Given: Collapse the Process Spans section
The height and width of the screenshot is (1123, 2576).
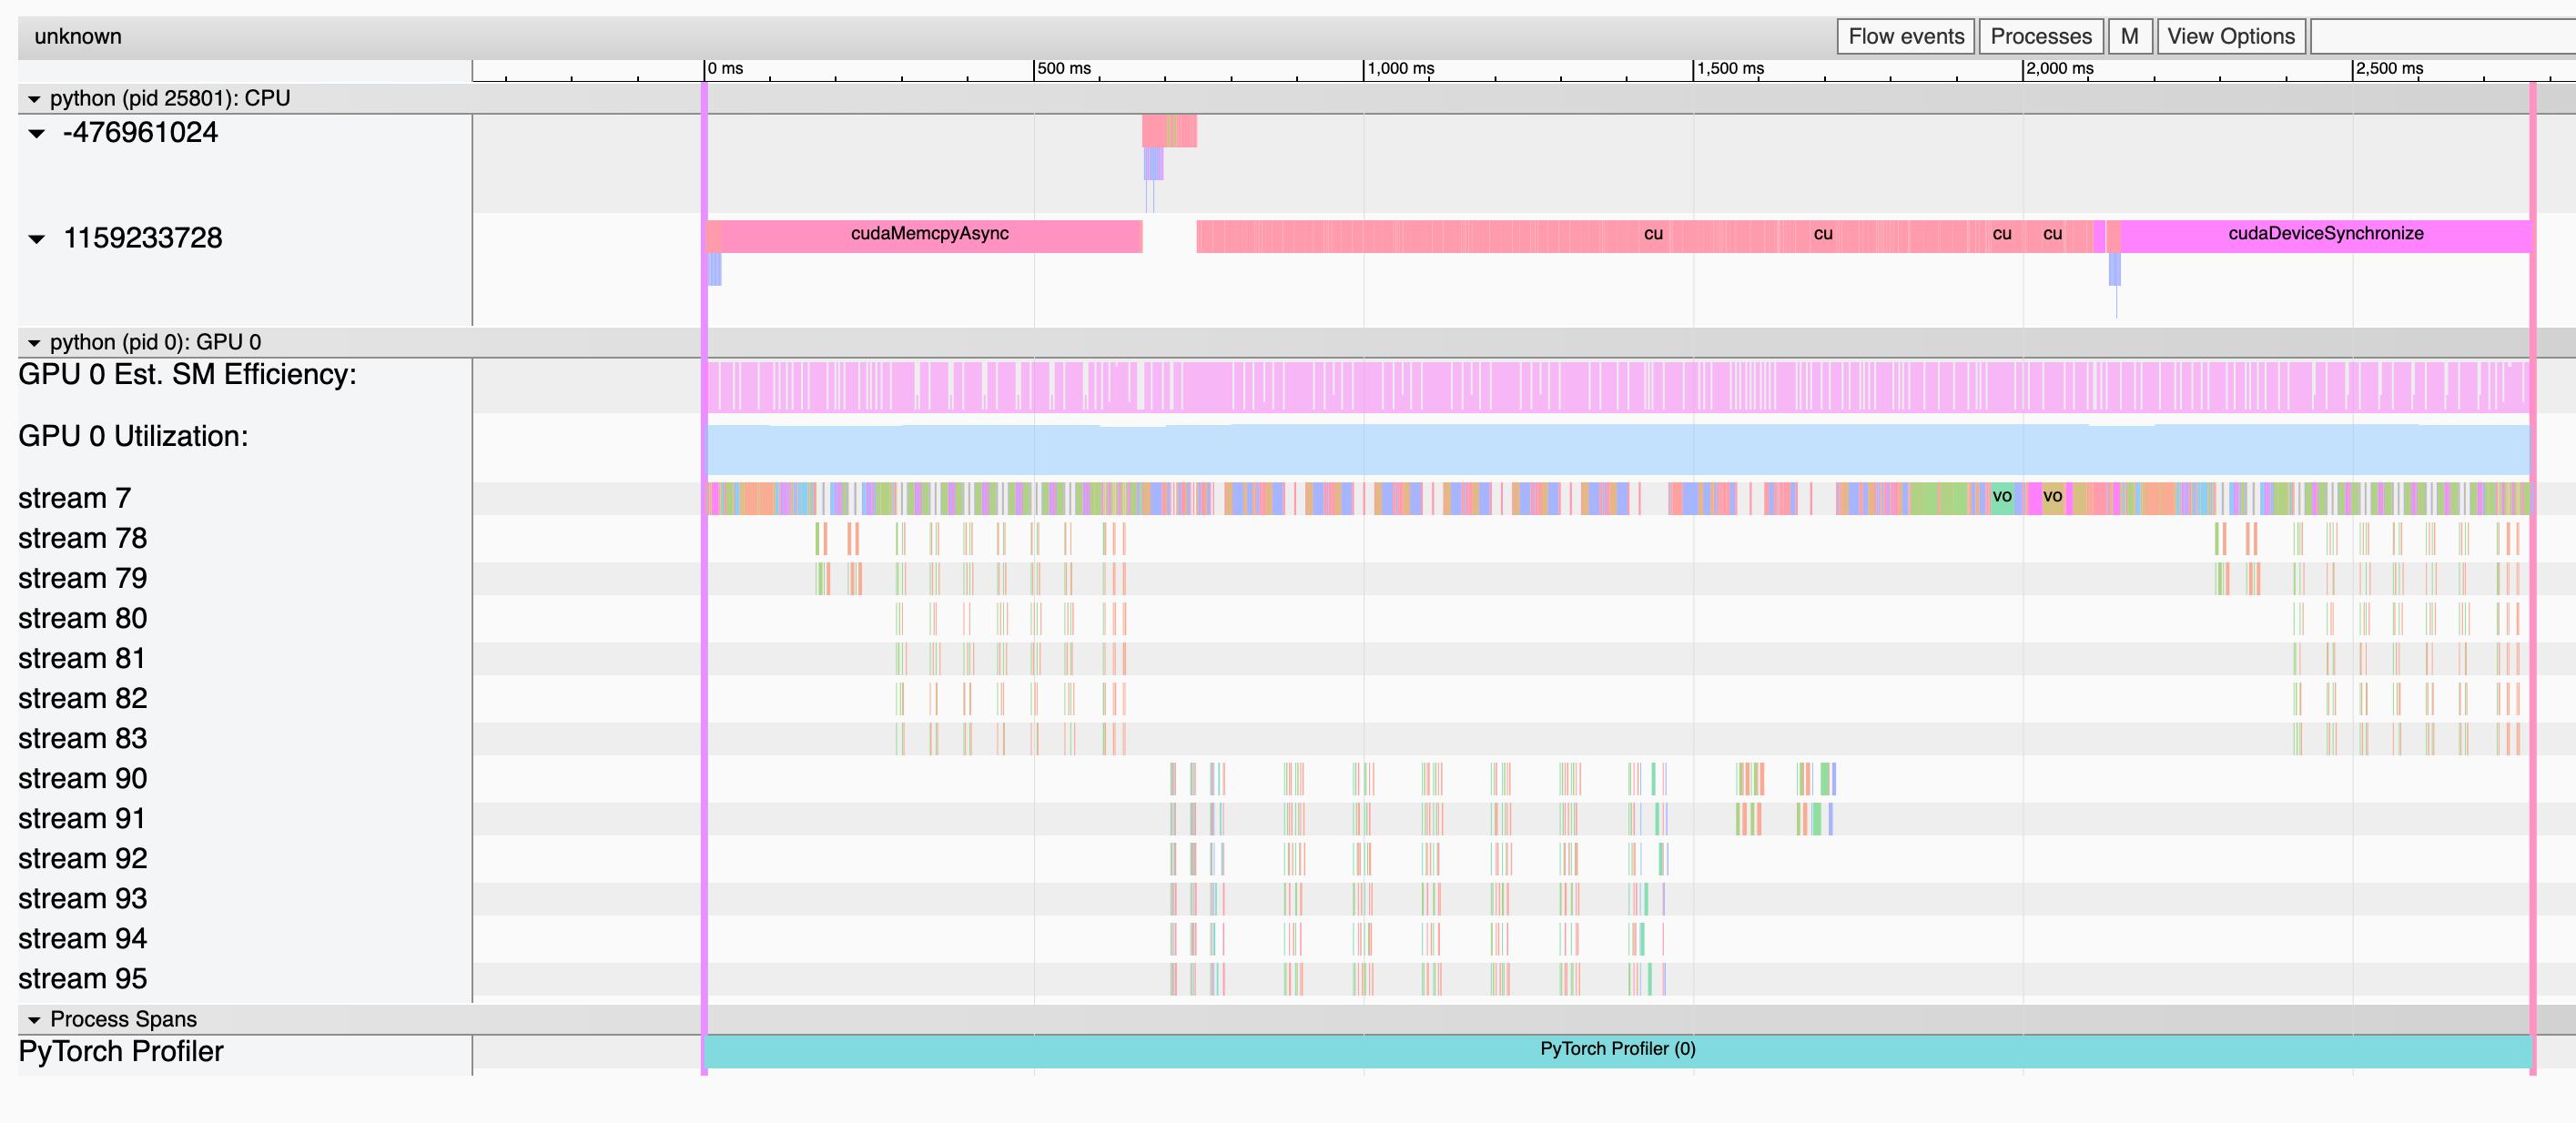Looking at the screenshot, I should tap(34, 1020).
